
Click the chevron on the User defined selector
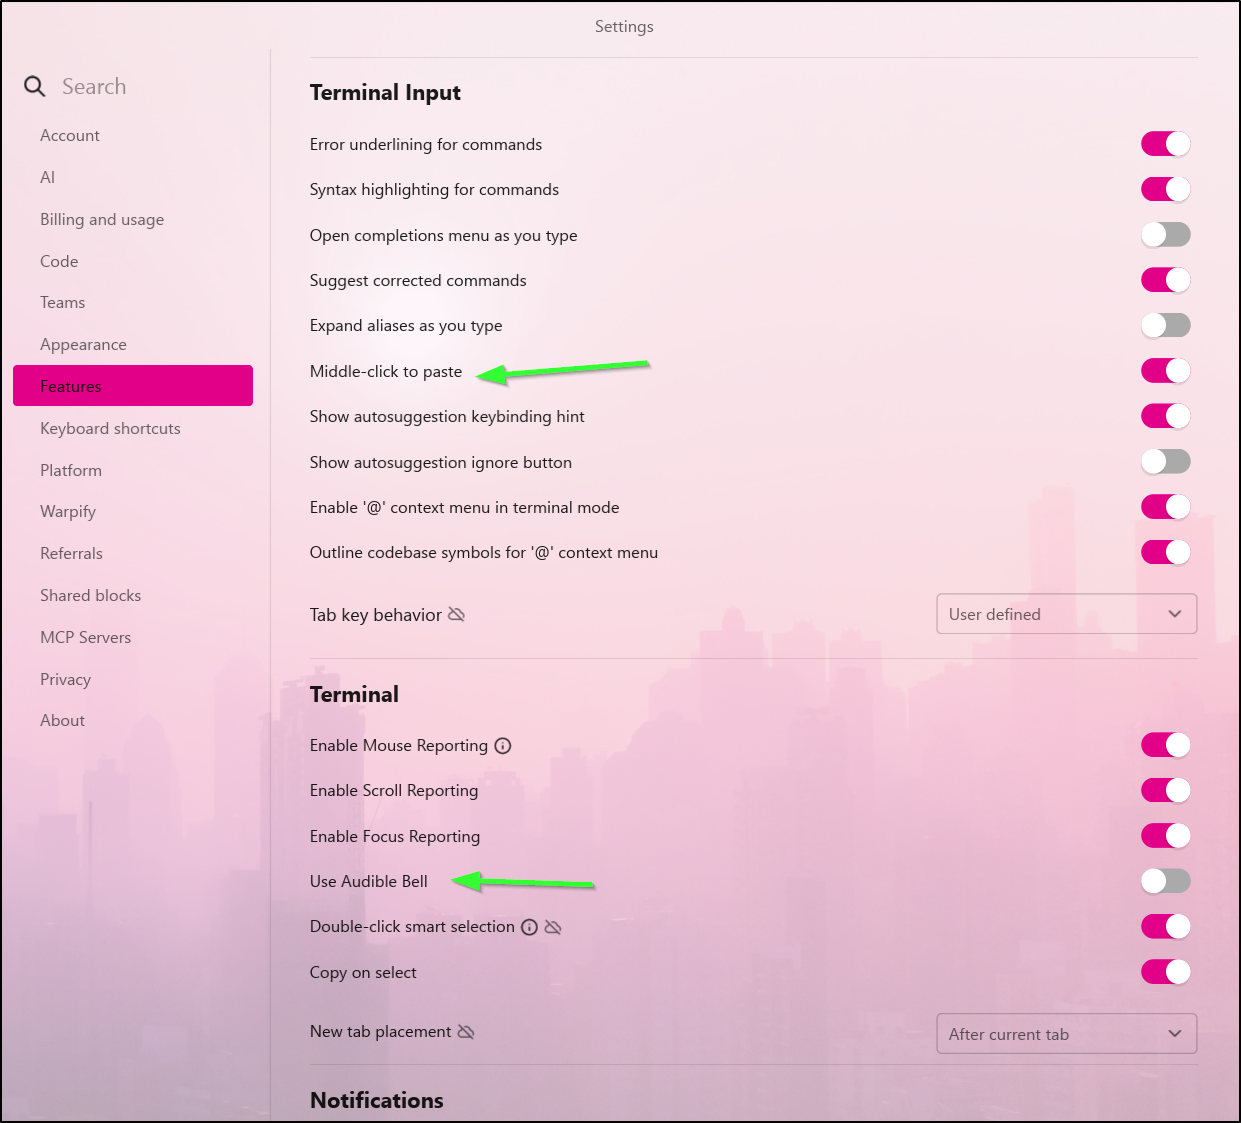pos(1175,614)
